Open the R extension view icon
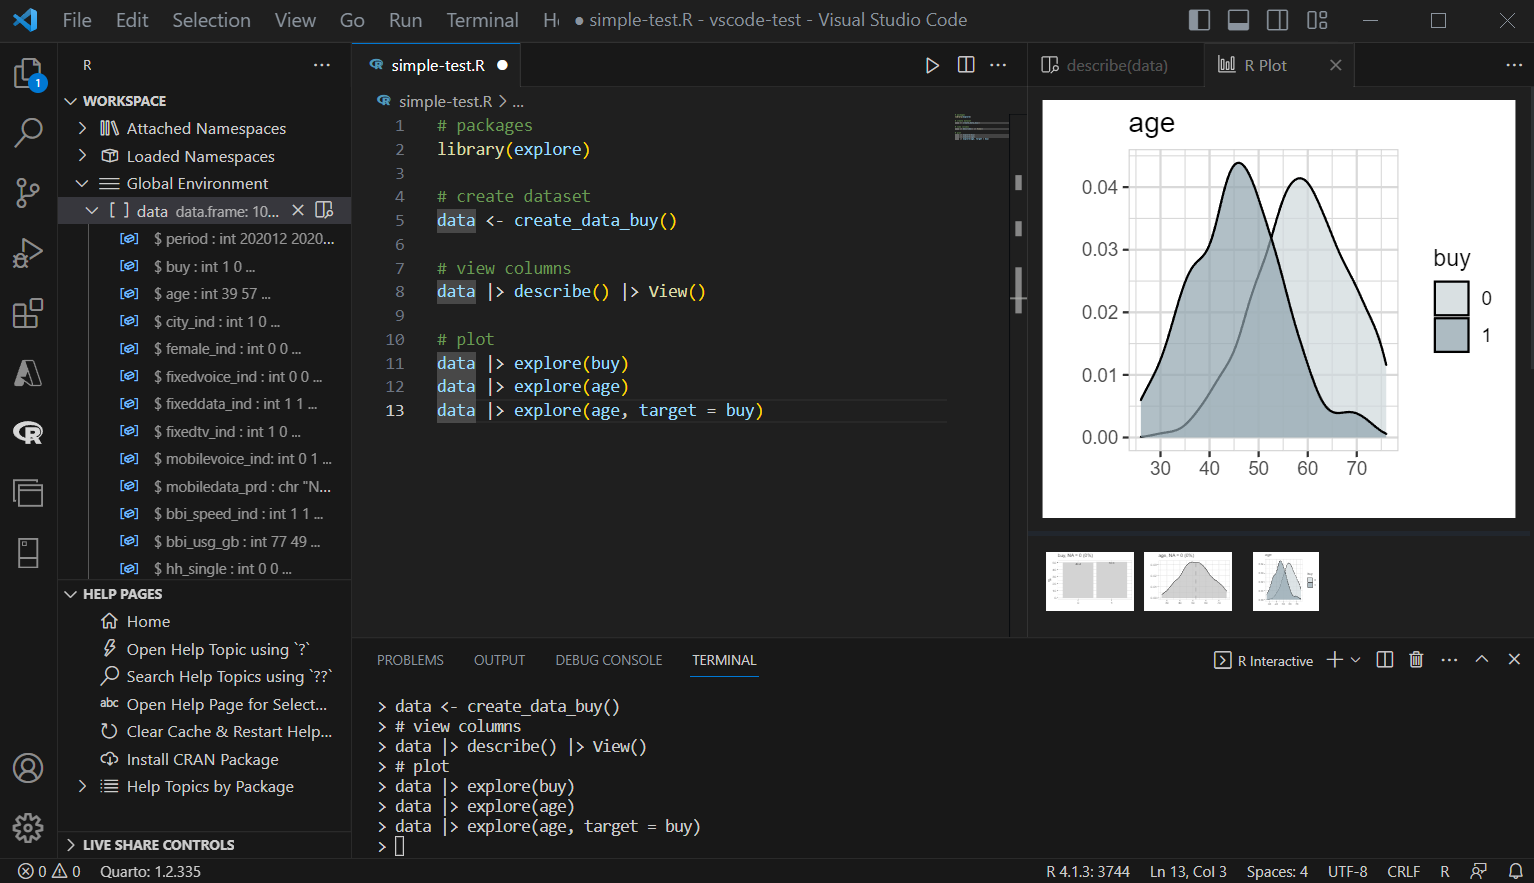 (x=28, y=433)
